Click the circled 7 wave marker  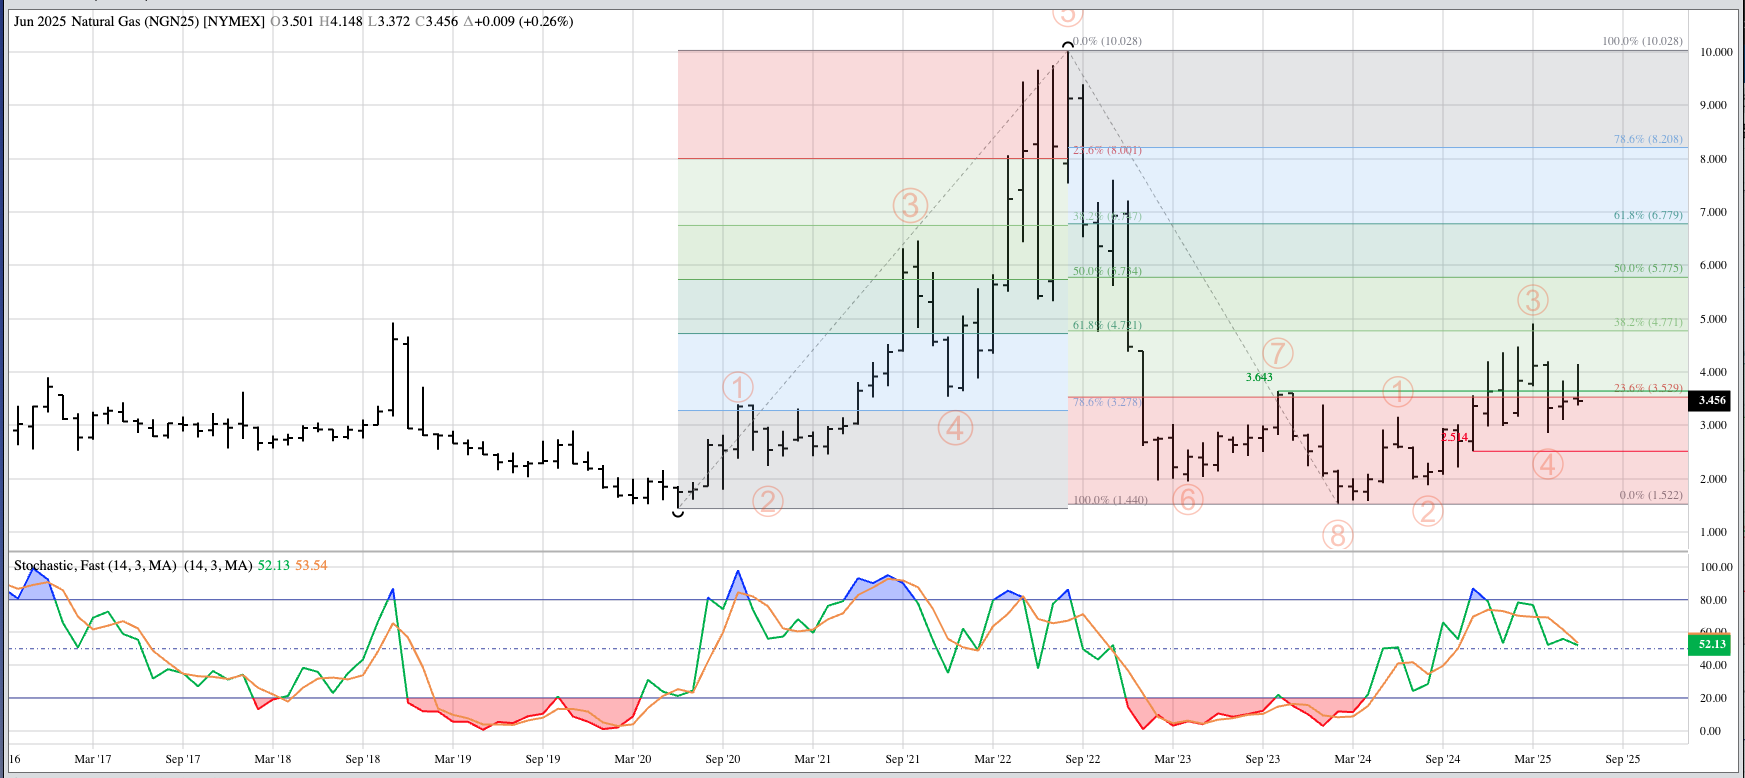click(x=1277, y=353)
